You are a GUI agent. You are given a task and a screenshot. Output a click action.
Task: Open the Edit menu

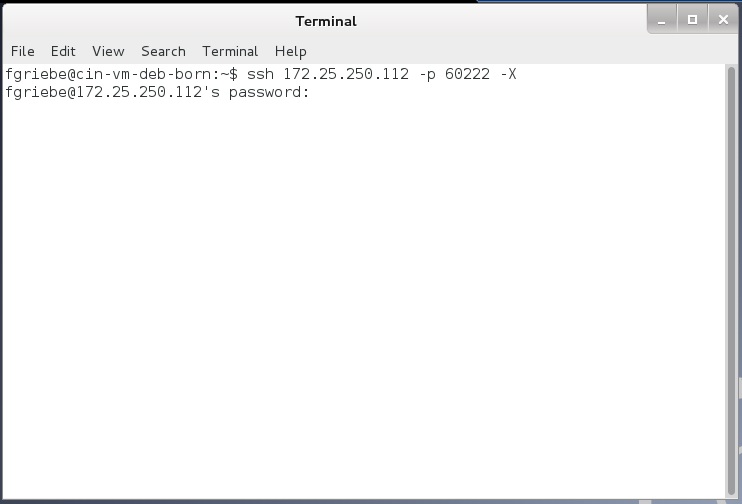pyautogui.click(x=63, y=51)
